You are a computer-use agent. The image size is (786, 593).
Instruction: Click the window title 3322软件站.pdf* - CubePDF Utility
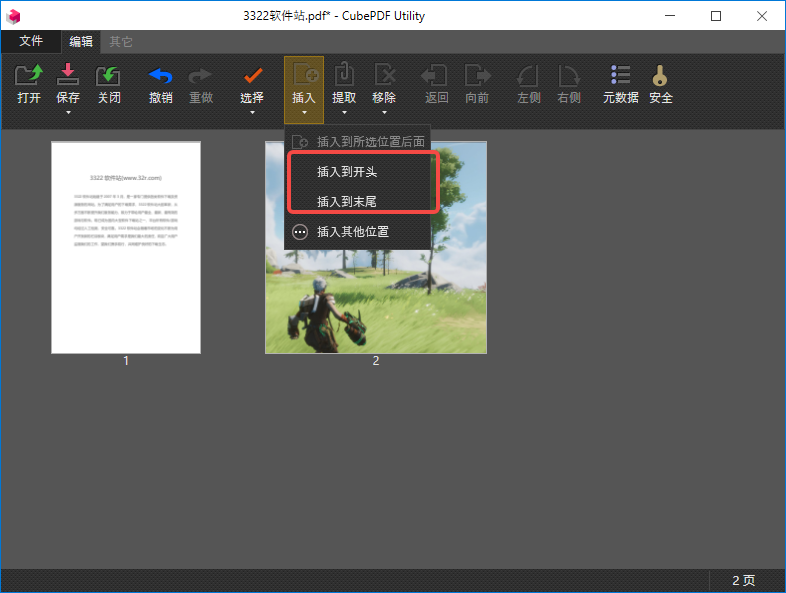334,16
